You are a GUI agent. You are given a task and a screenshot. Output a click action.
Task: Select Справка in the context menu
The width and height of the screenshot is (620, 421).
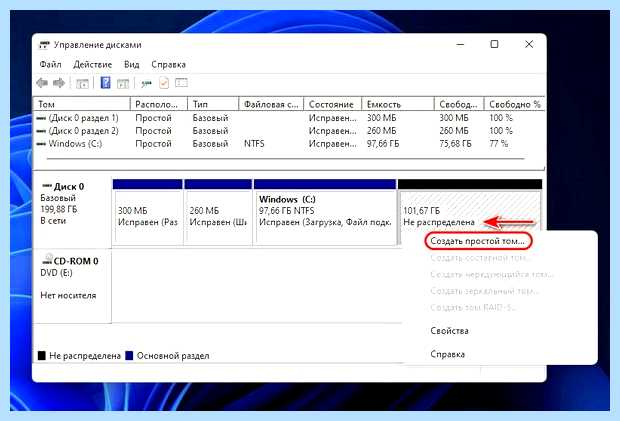pos(447,354)
